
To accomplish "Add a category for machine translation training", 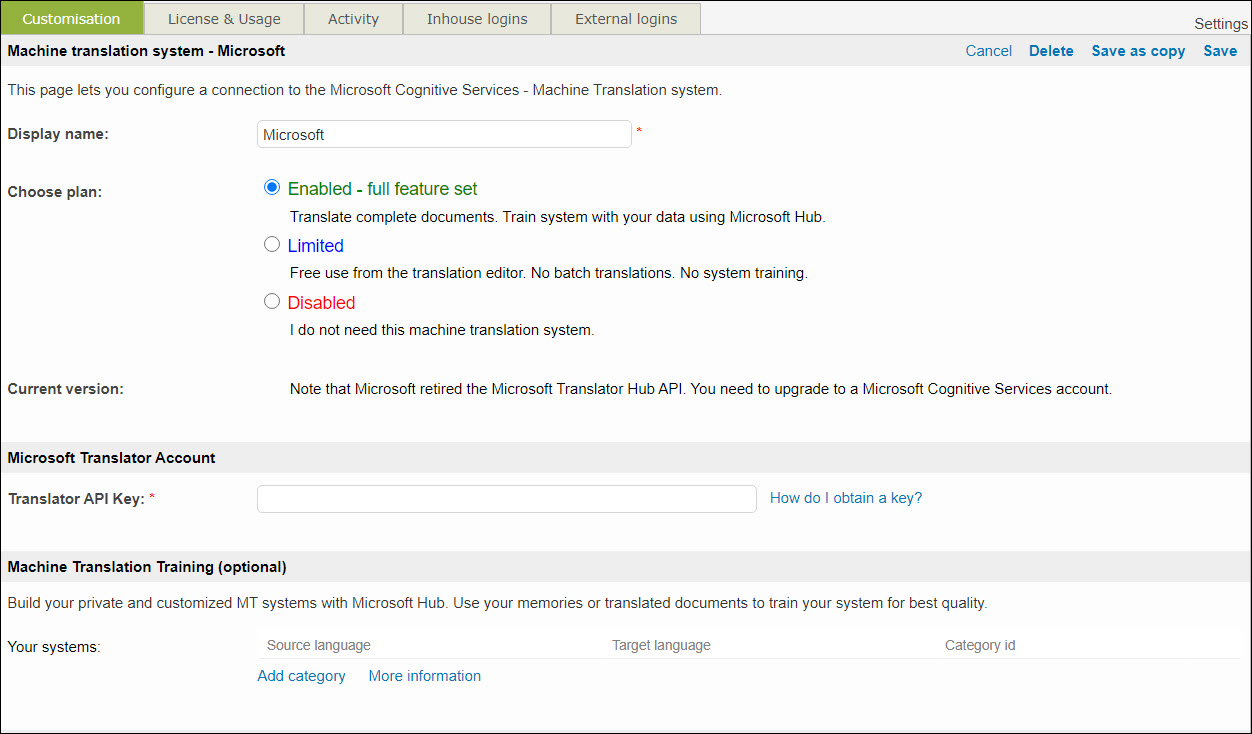I will (x=301, y=675).
